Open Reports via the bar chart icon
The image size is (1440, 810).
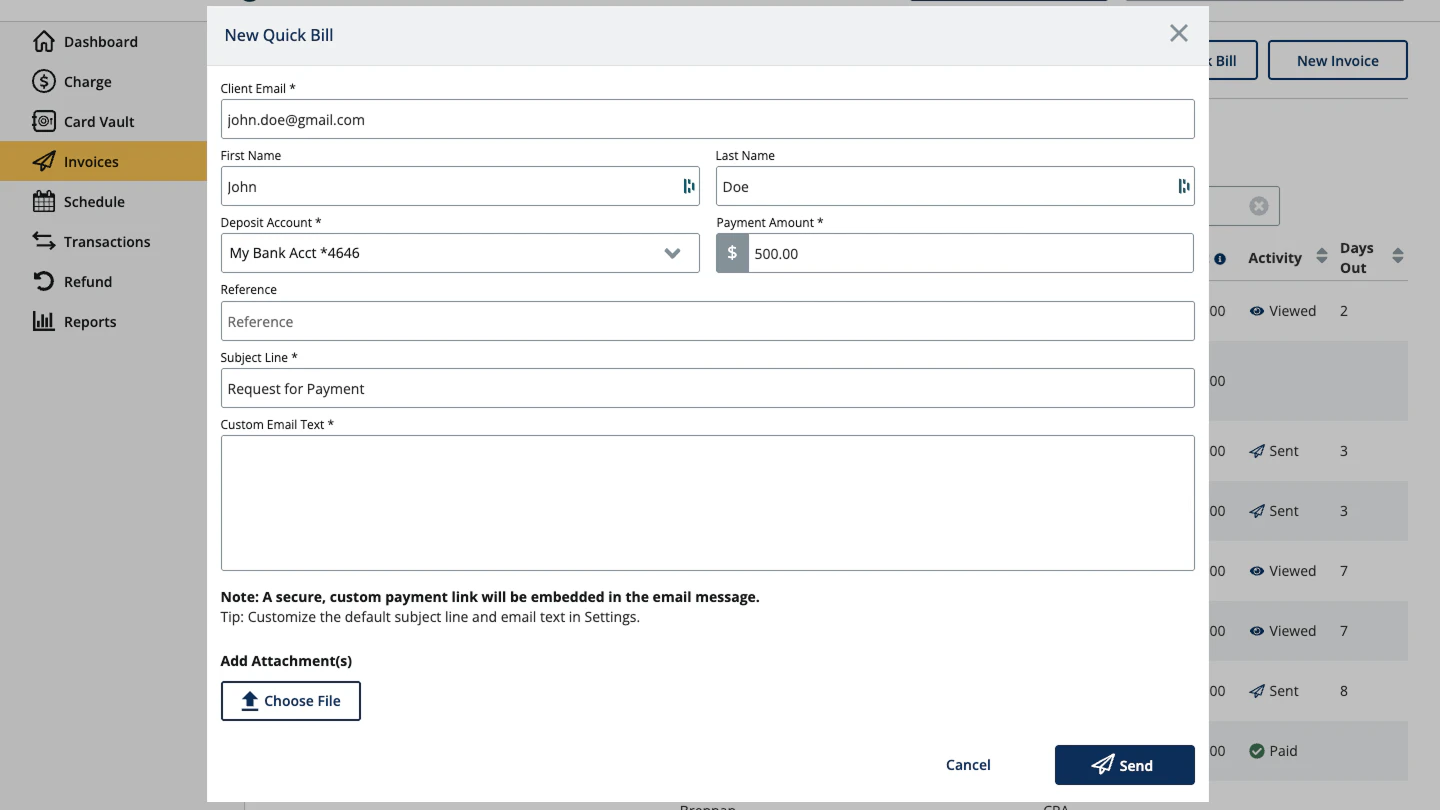43,321
